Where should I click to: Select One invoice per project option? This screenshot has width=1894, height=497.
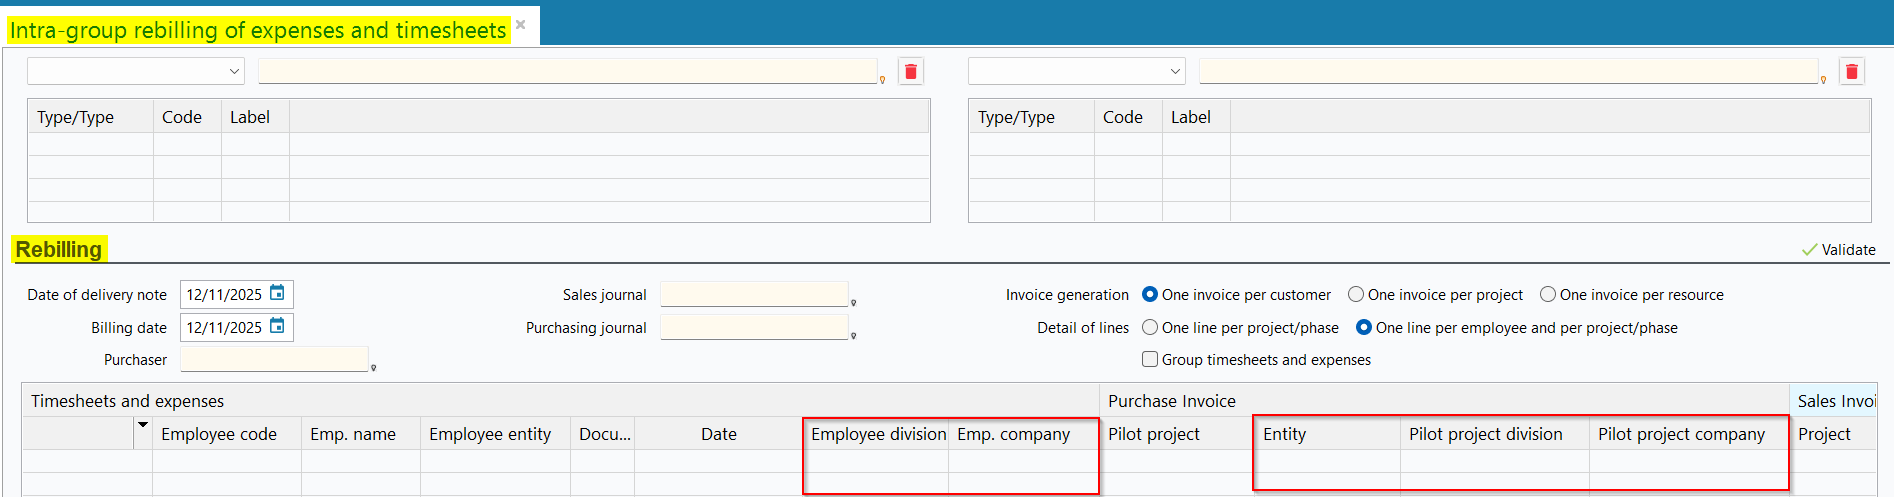[1356, 294]
